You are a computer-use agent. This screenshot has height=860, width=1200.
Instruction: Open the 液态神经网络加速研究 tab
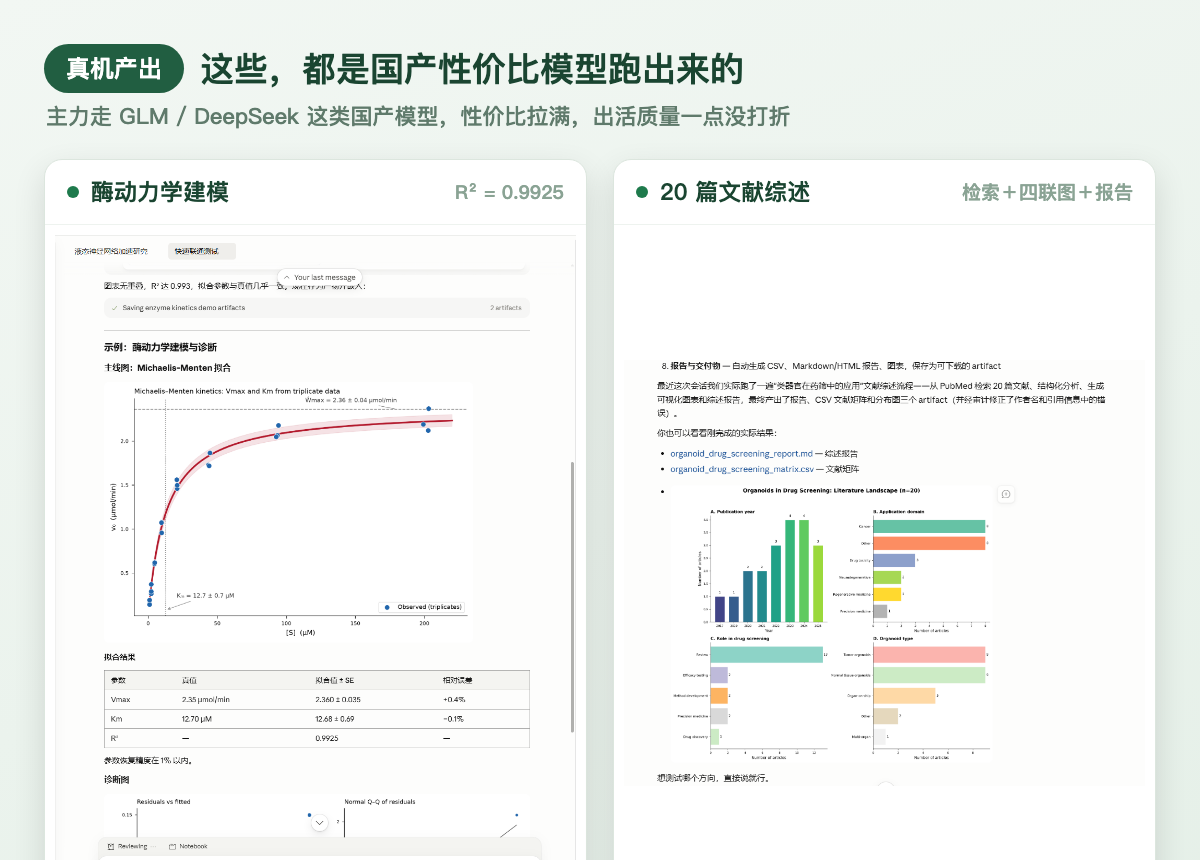coord(111,251)
